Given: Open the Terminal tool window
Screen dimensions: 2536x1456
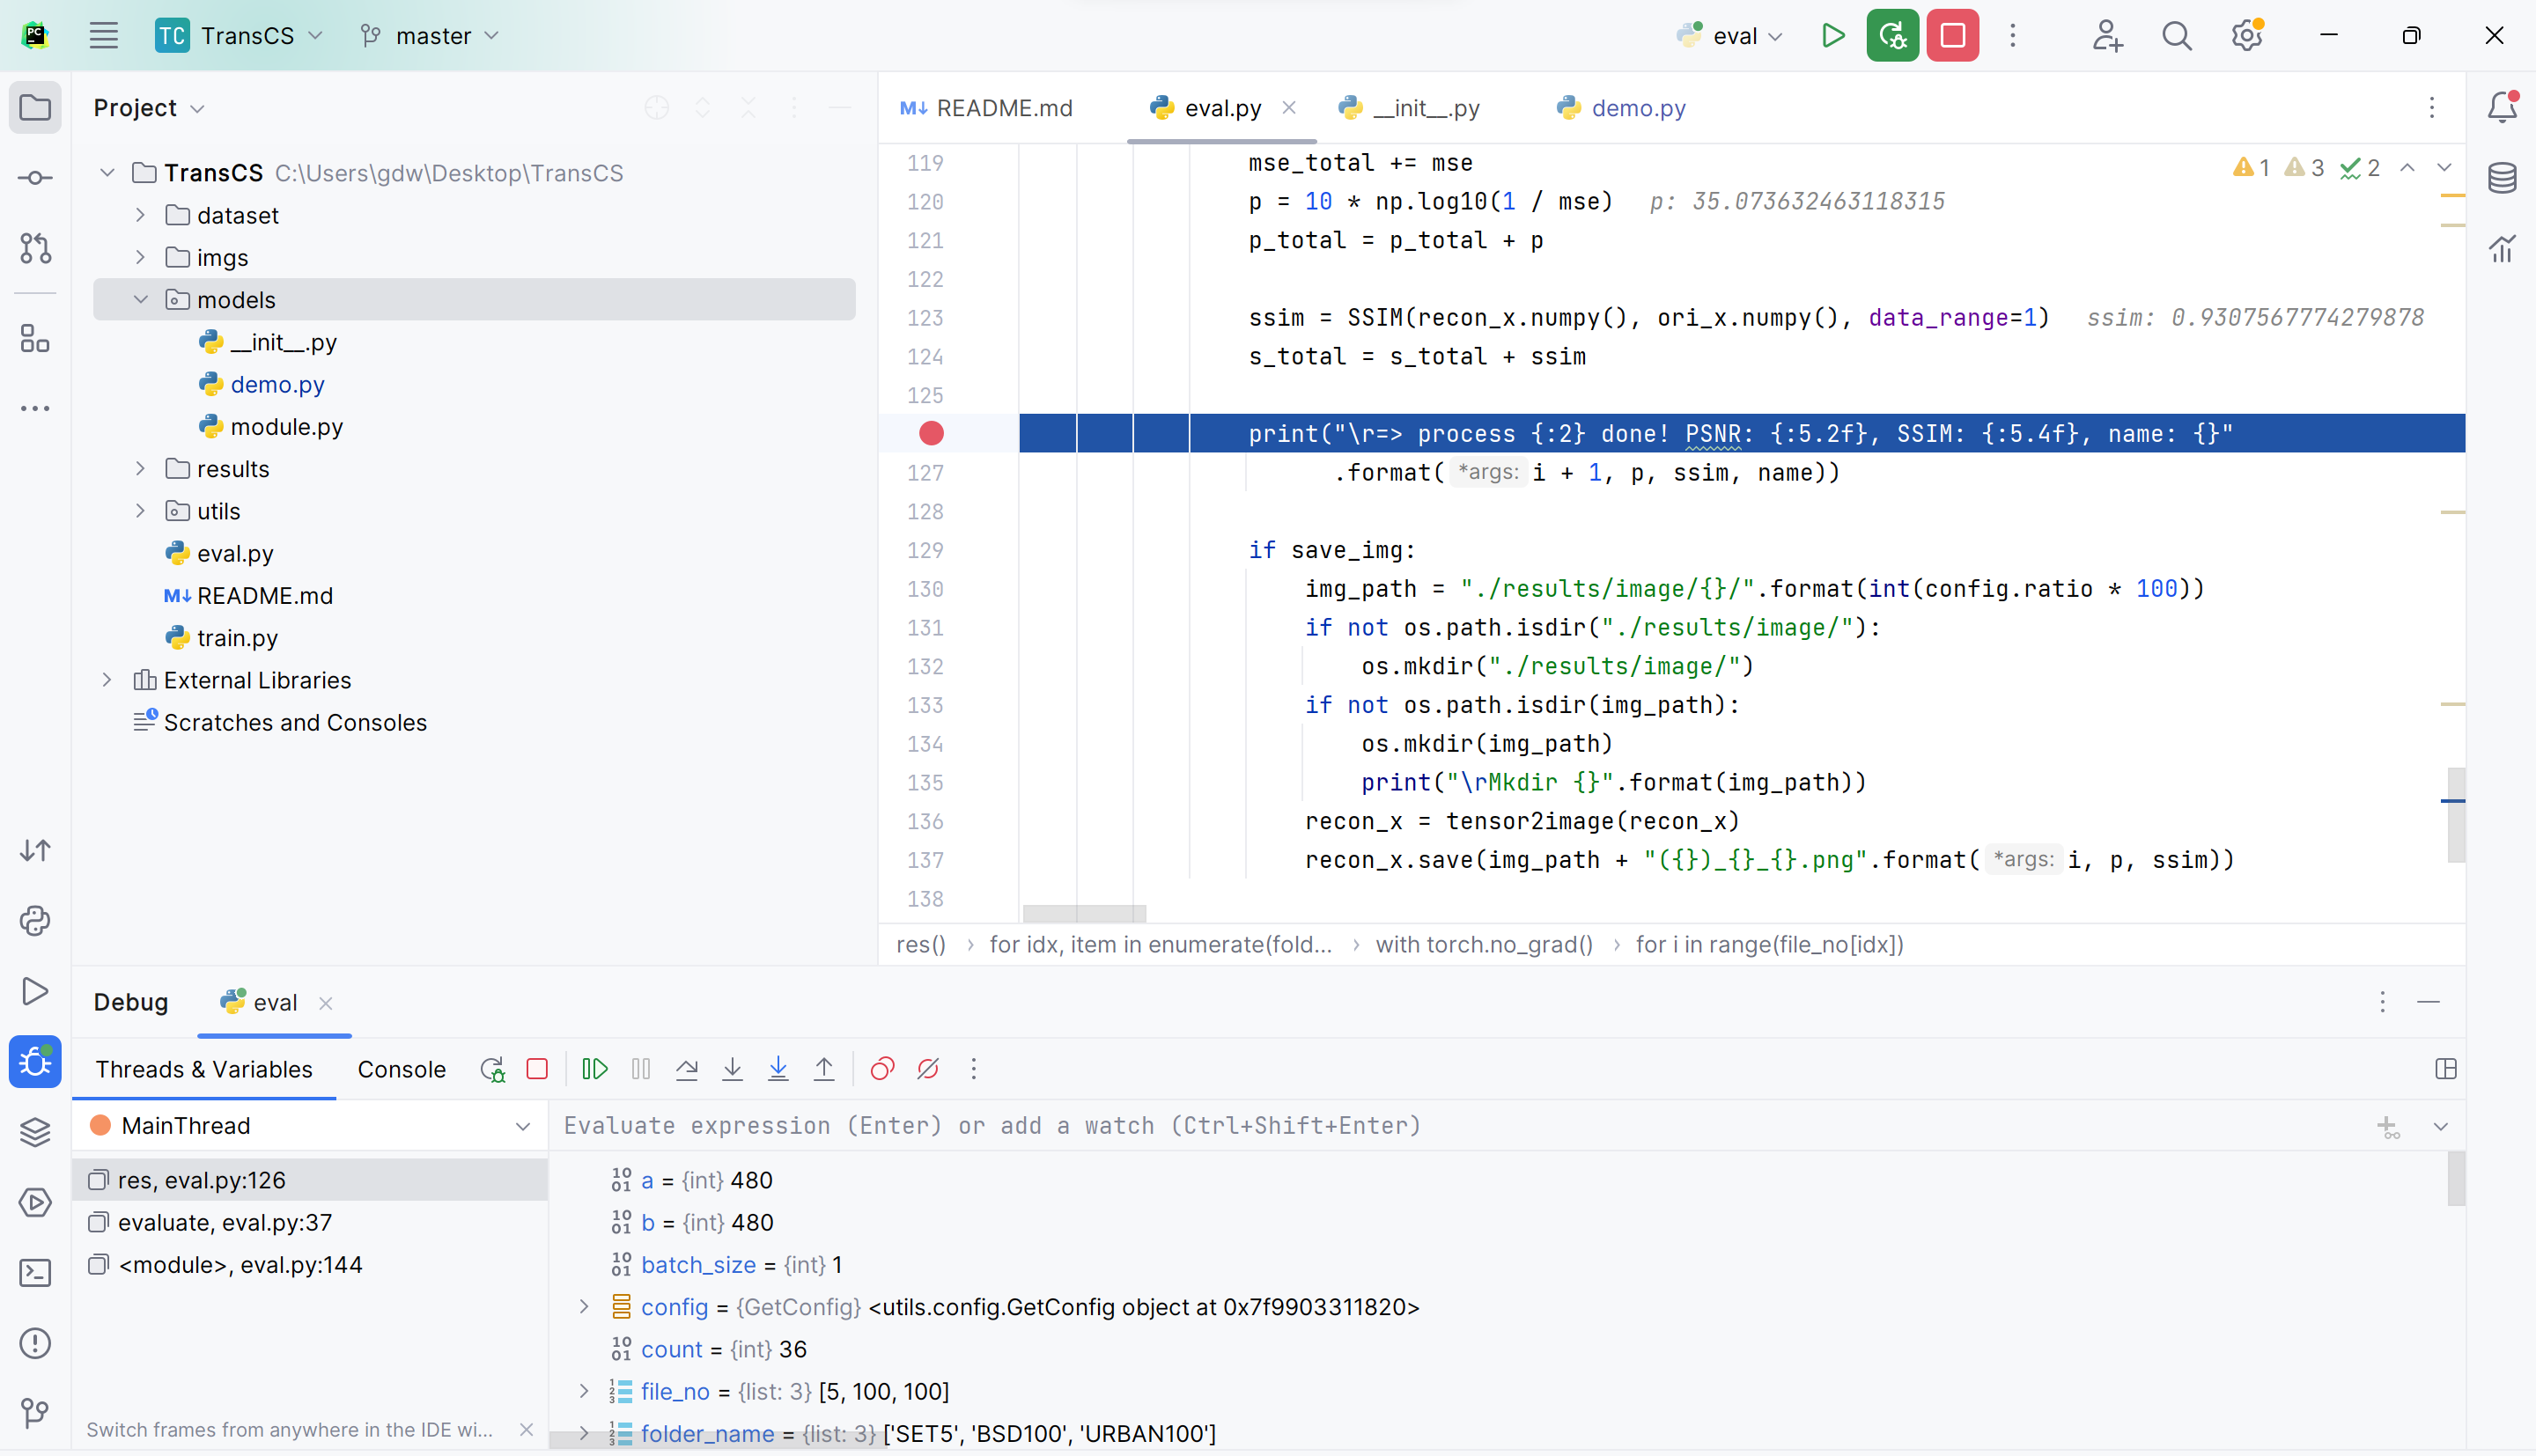Looking at the screenshot, I should click(35, 1273).
